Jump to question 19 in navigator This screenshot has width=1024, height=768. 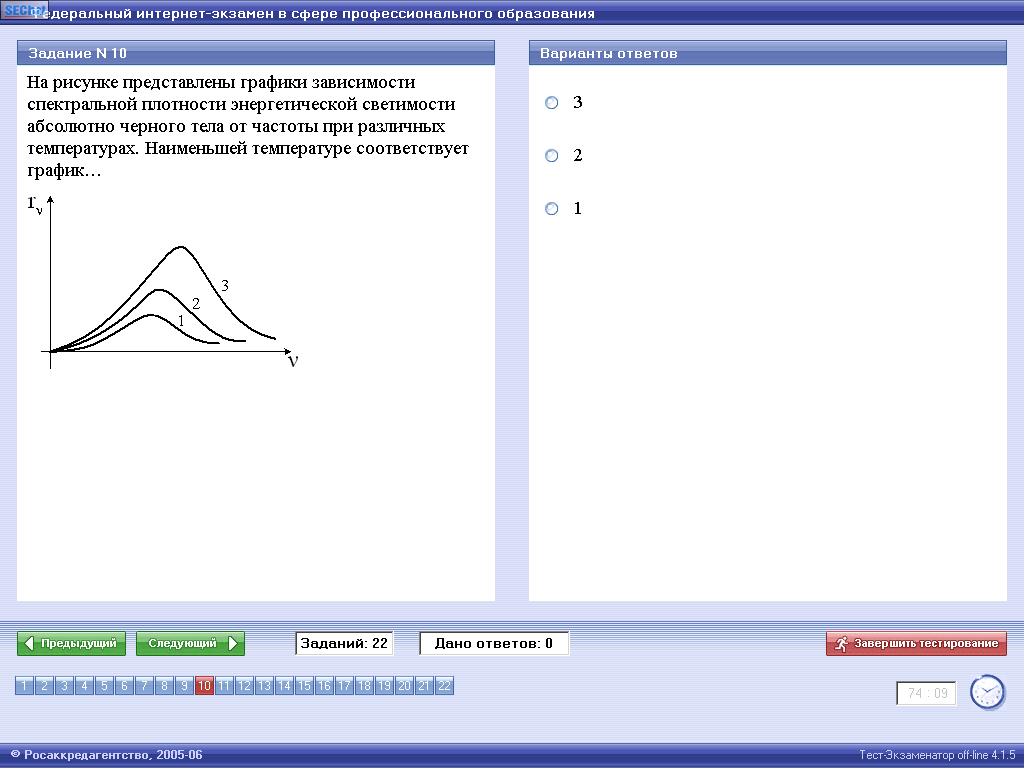pos(384,686)
